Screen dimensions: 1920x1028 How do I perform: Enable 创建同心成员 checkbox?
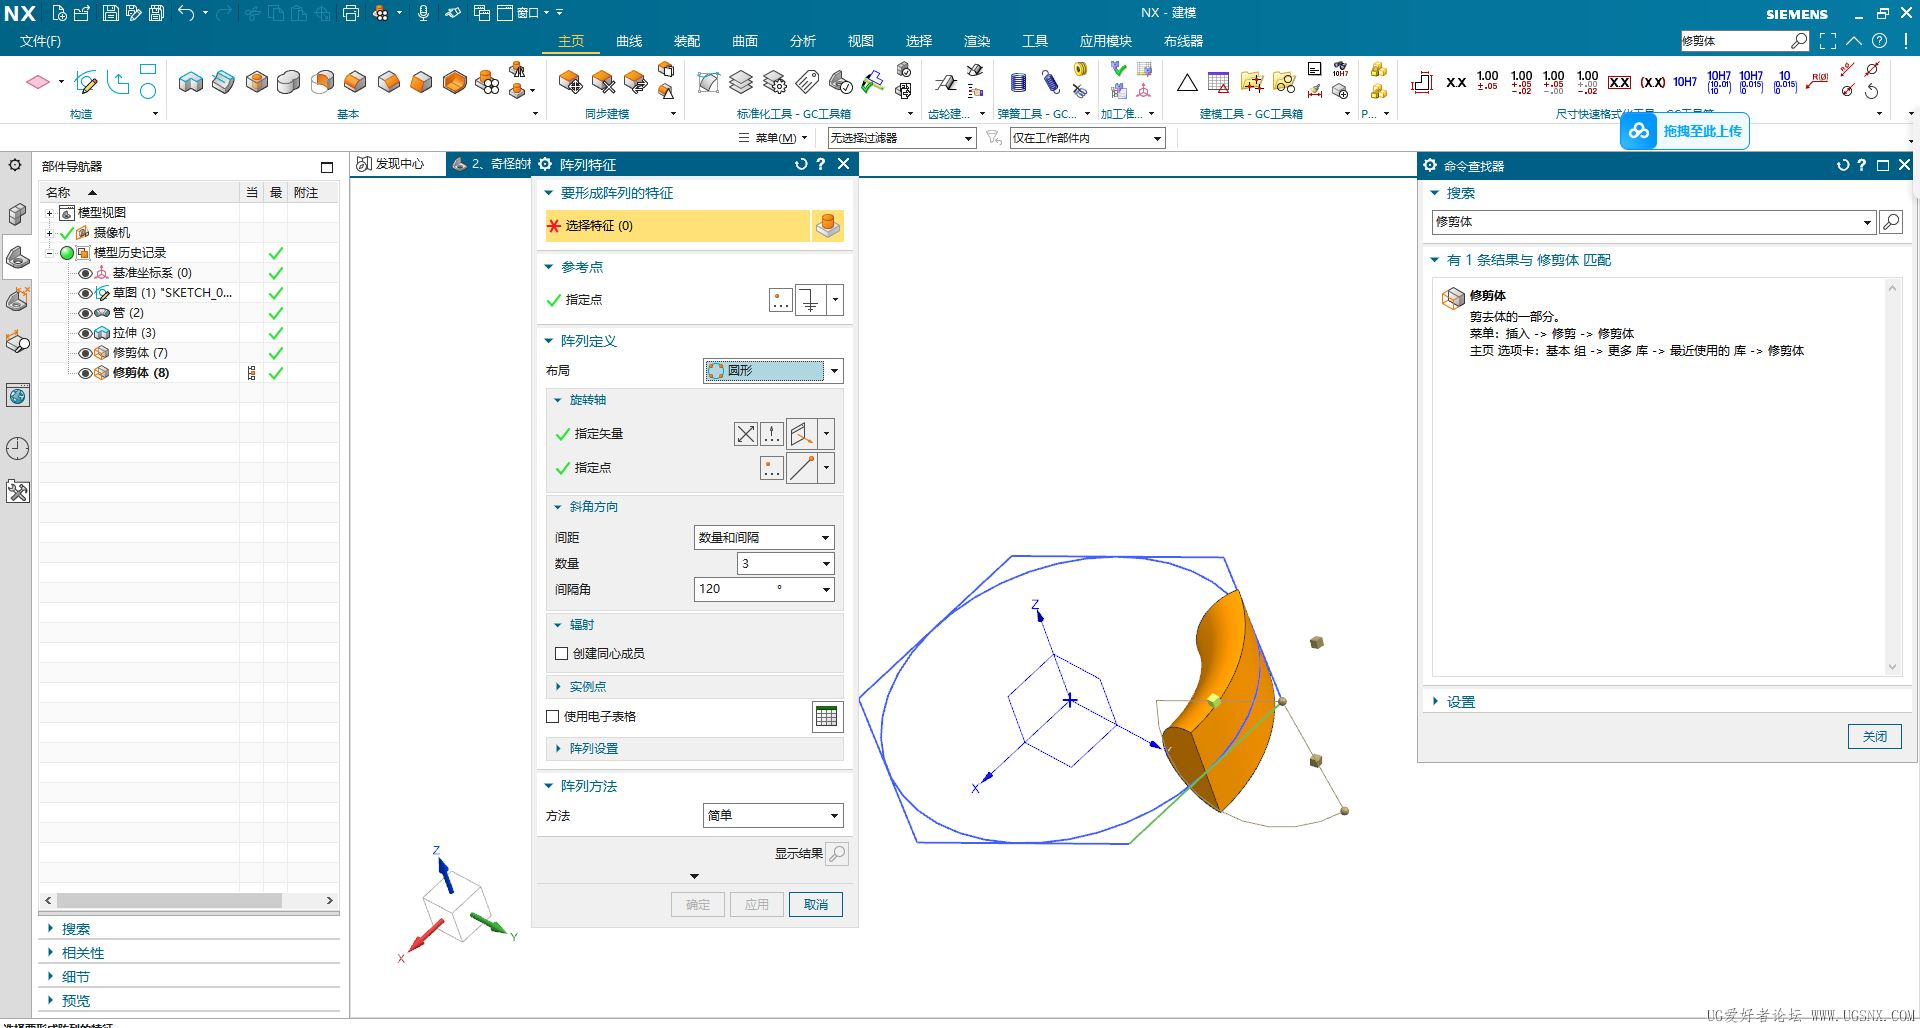[561, 653]
